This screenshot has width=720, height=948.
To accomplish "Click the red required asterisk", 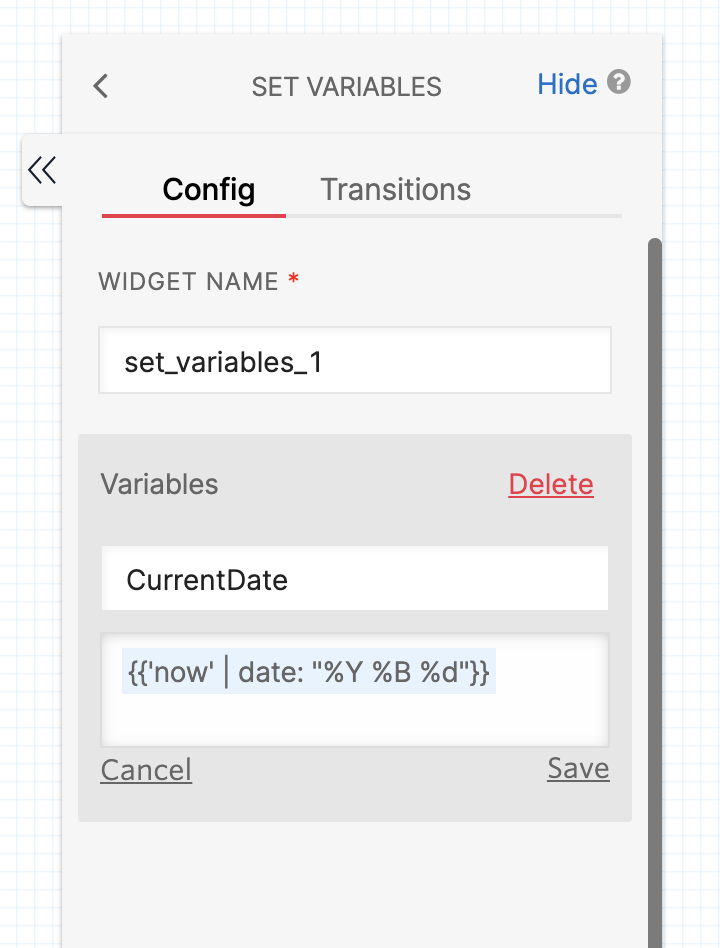I will [x=294, y=279].
